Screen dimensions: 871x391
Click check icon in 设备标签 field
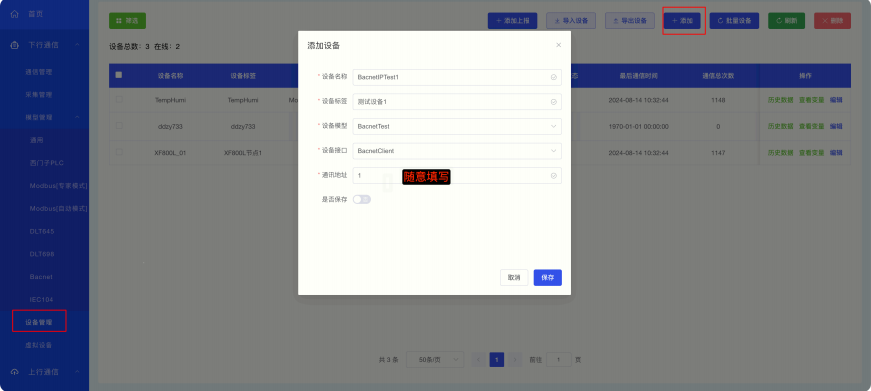coord(553,102)
